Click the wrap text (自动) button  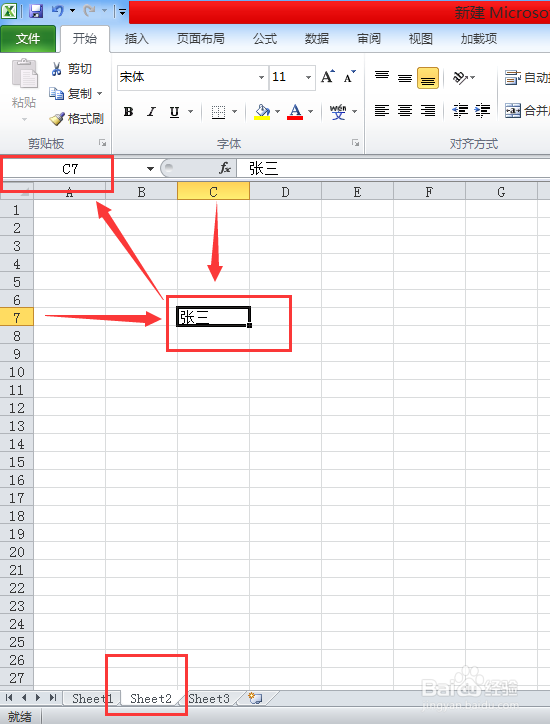(527, 78)
